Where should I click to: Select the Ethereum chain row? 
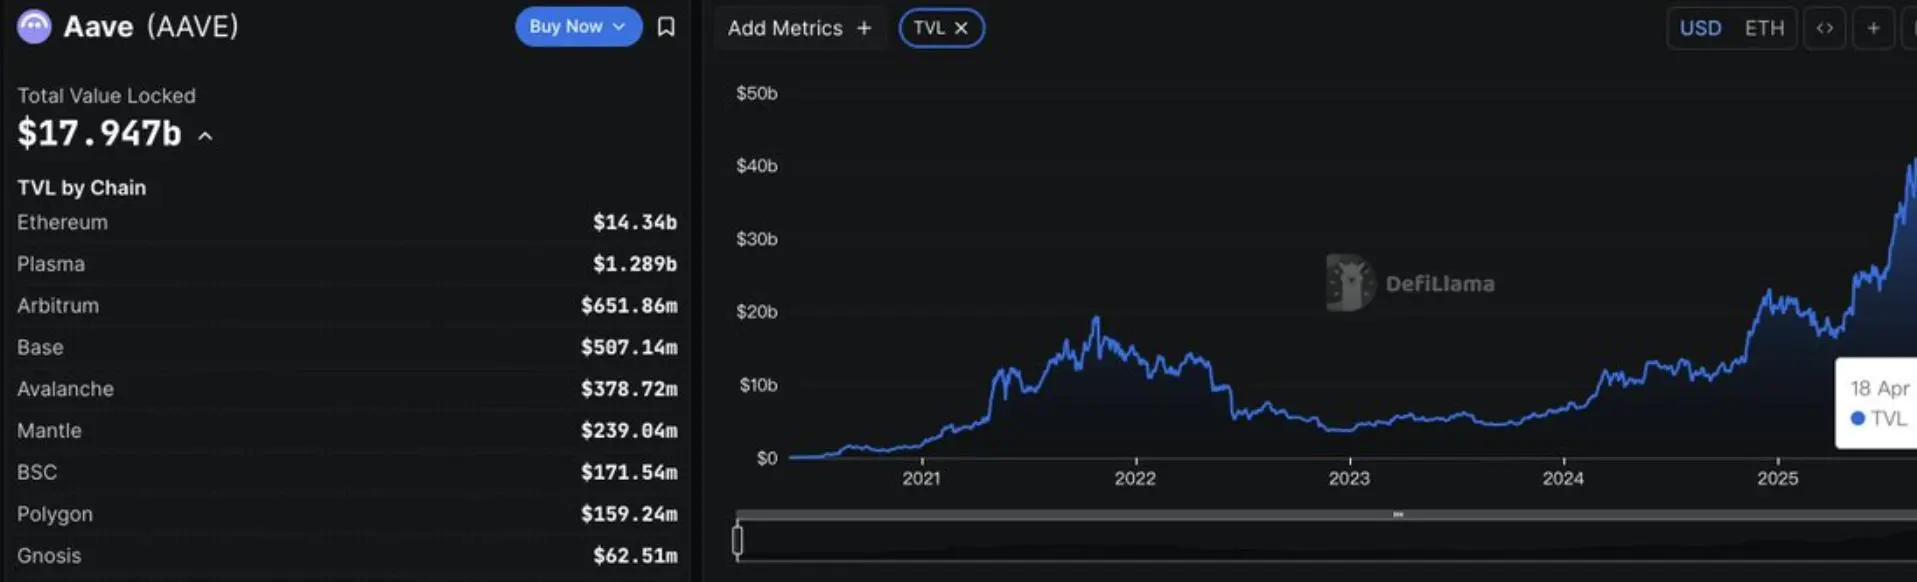point(347,222)
